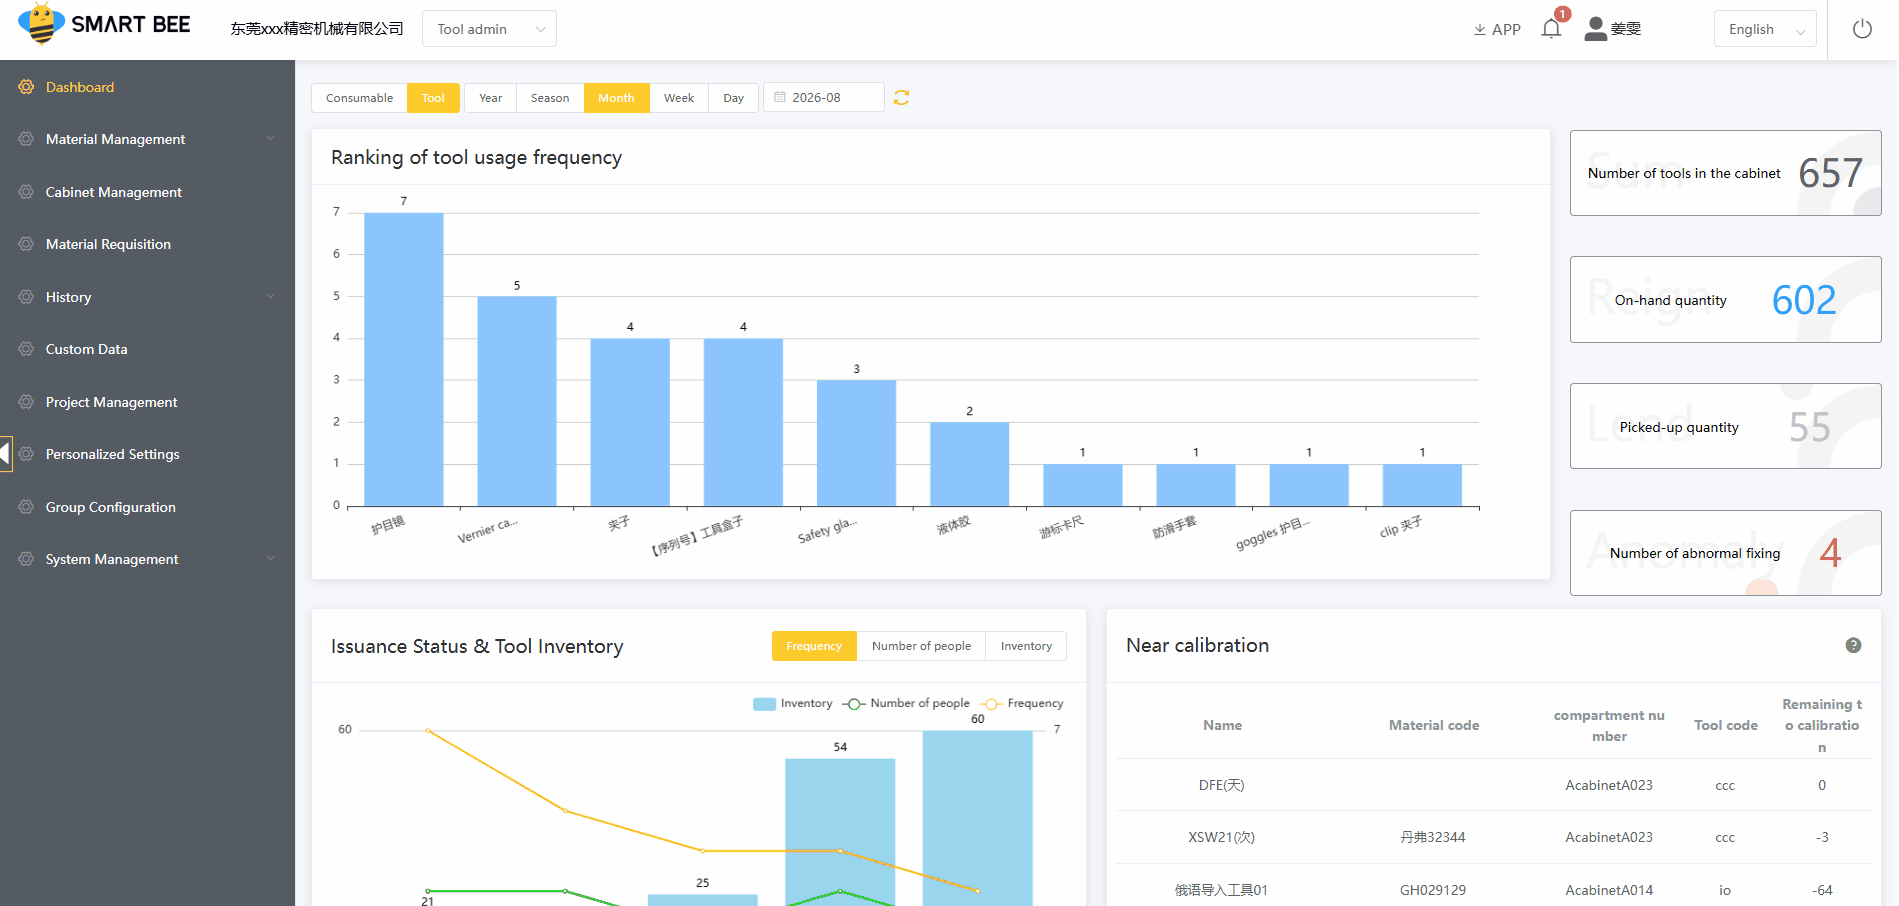Open the Dashboard page link
Screen dimensions: 1899x906
(x=80, y=87)
